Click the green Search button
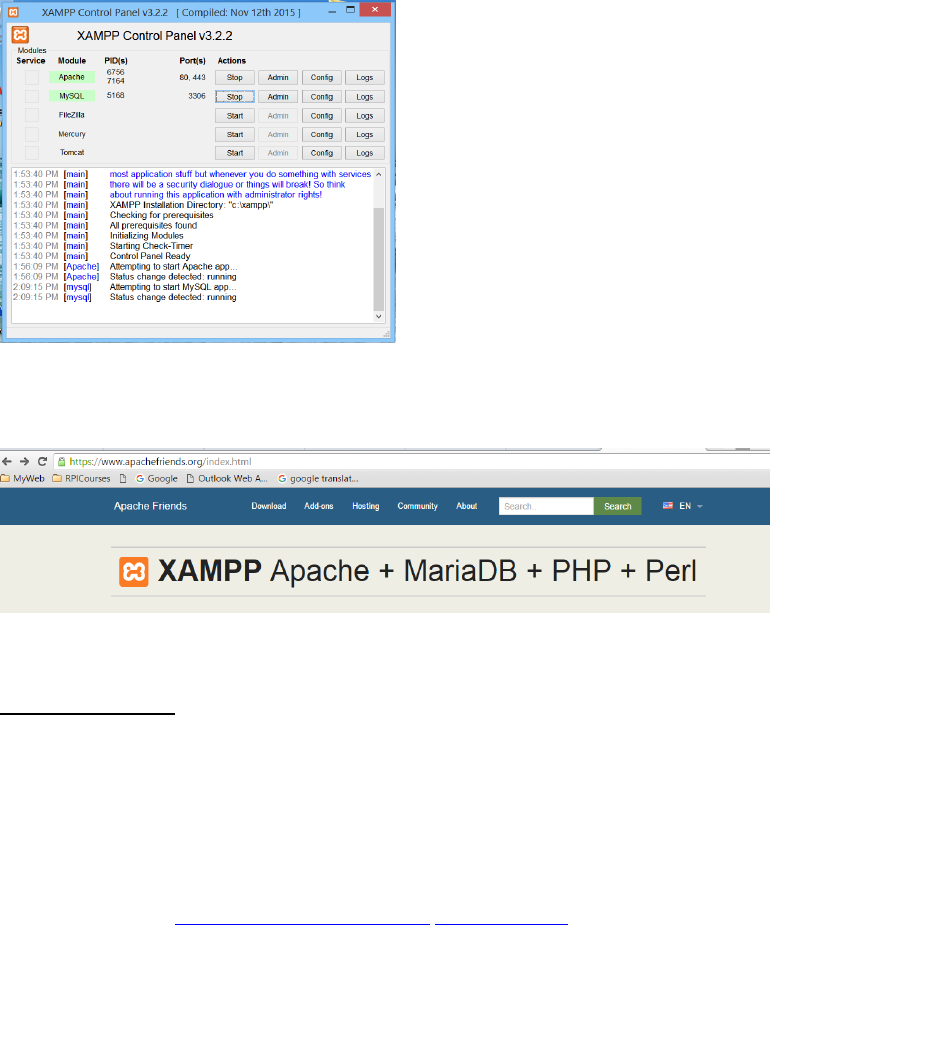 618,506
